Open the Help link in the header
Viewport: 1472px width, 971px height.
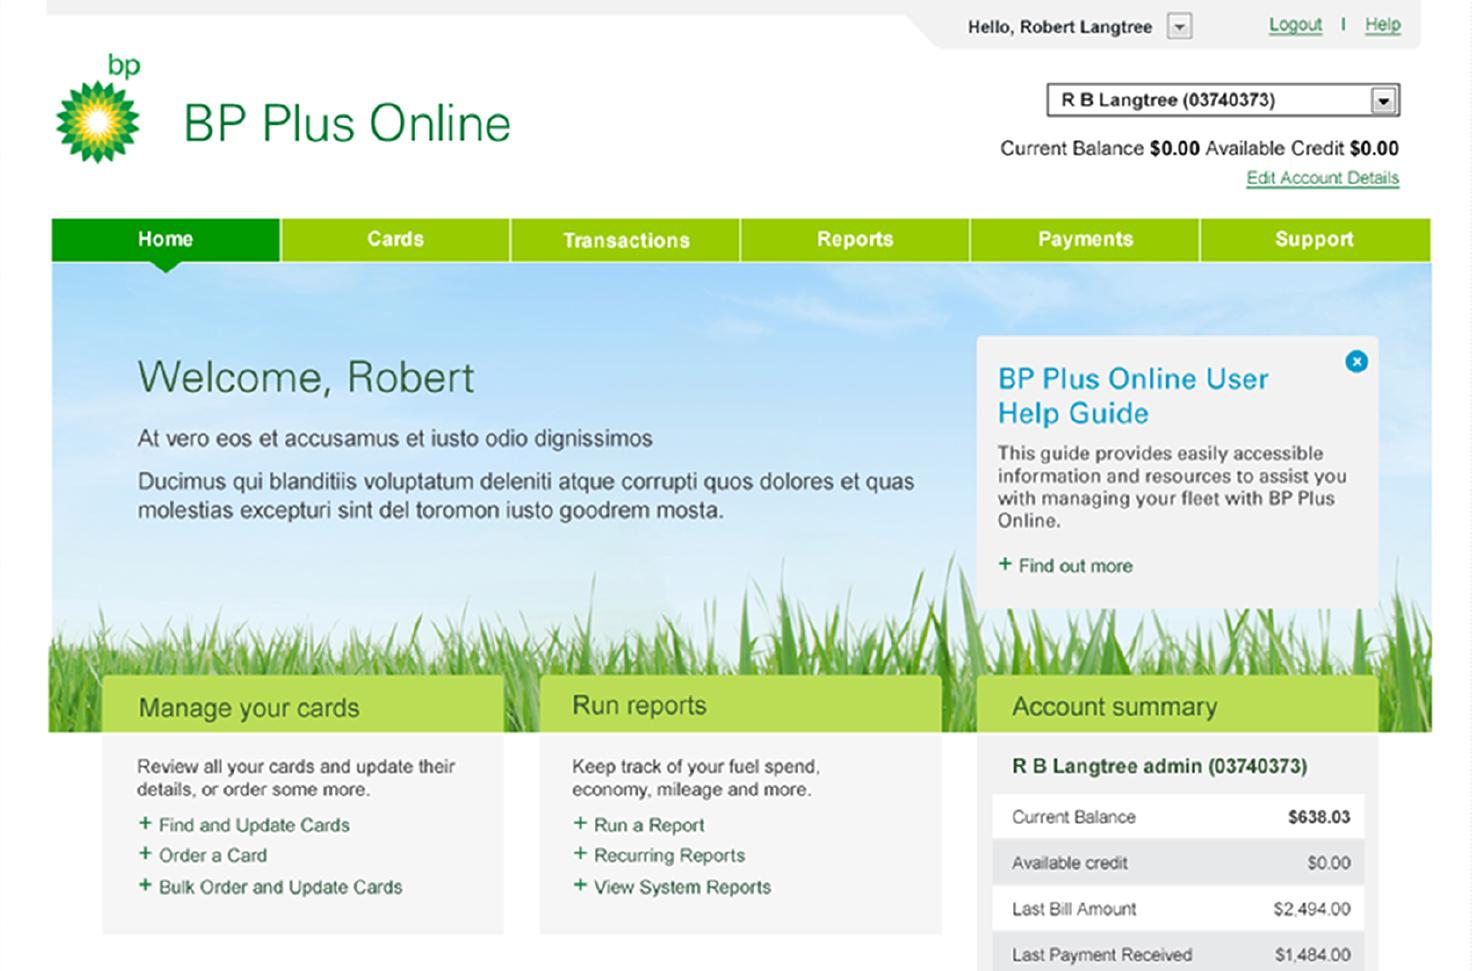(1382, 25)
